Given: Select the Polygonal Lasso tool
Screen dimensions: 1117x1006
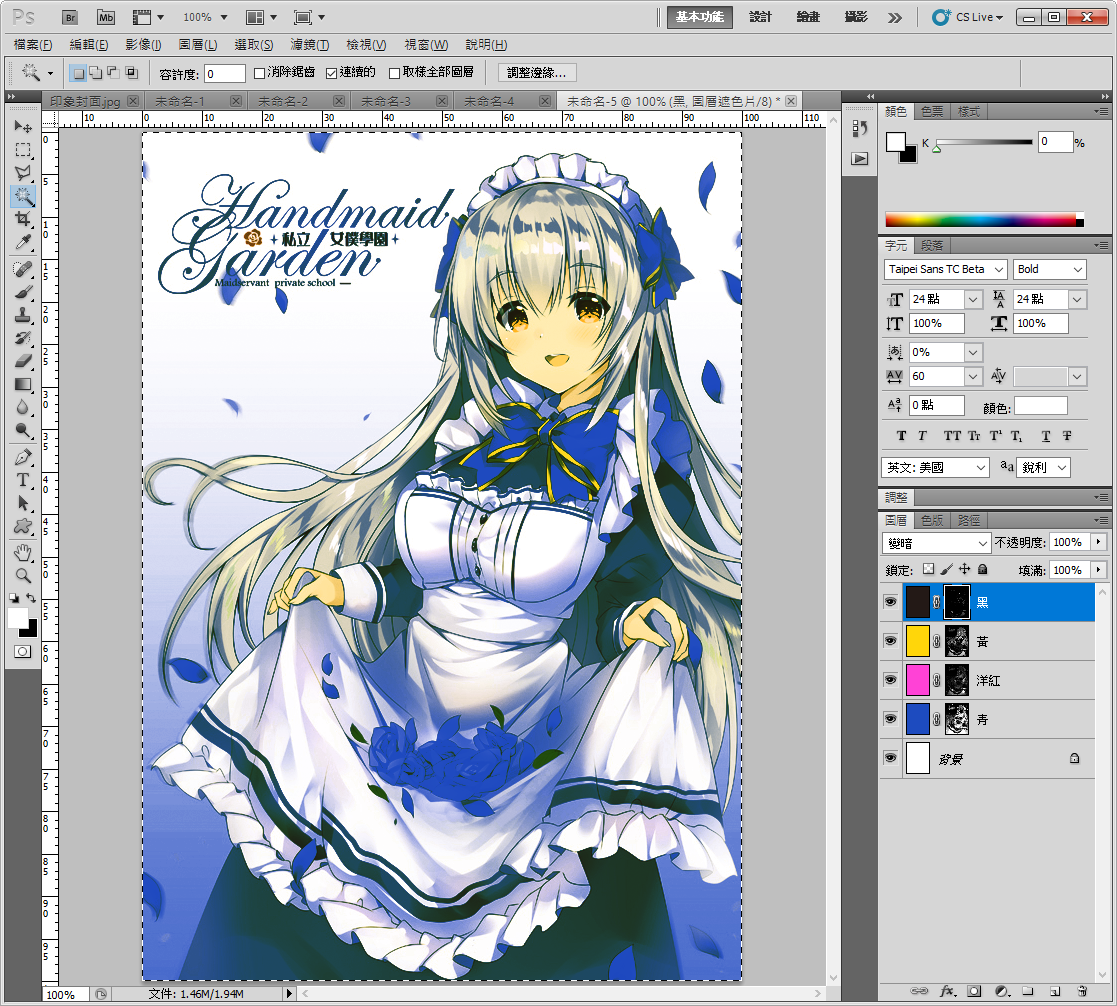Looking at the screenshot, I should tap(23, 172).
